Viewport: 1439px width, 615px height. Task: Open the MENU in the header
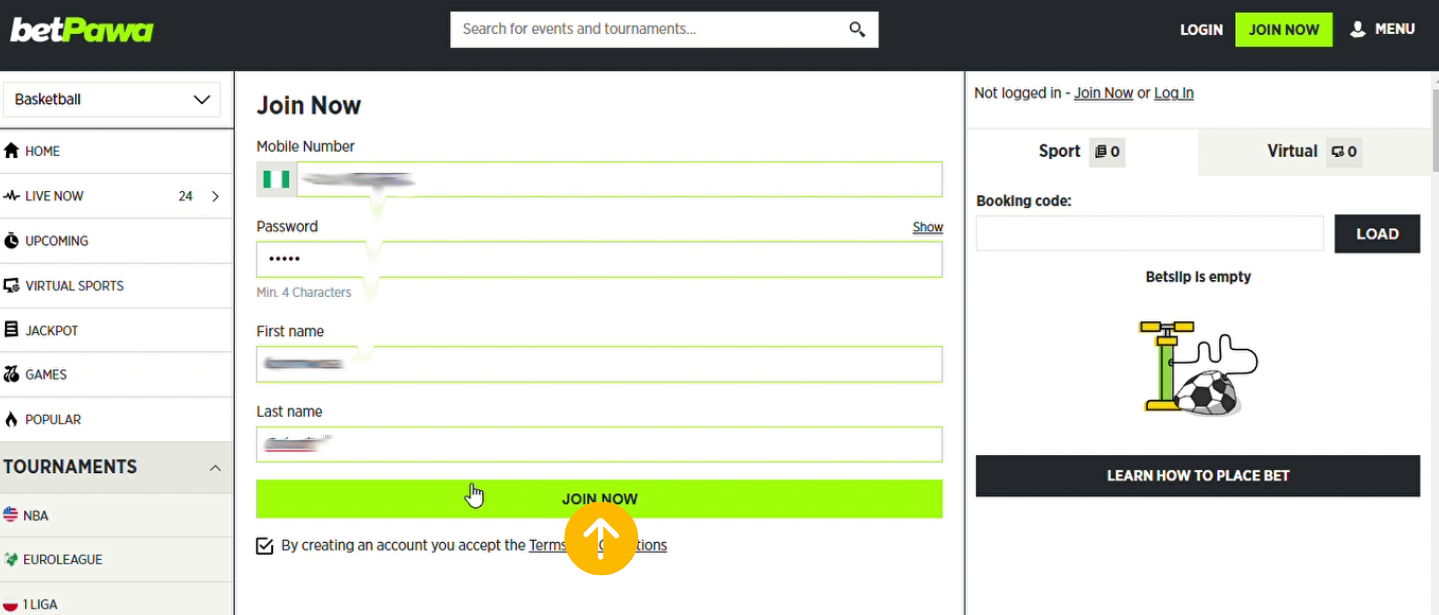pyautogui.click(x=1382, y=29)
